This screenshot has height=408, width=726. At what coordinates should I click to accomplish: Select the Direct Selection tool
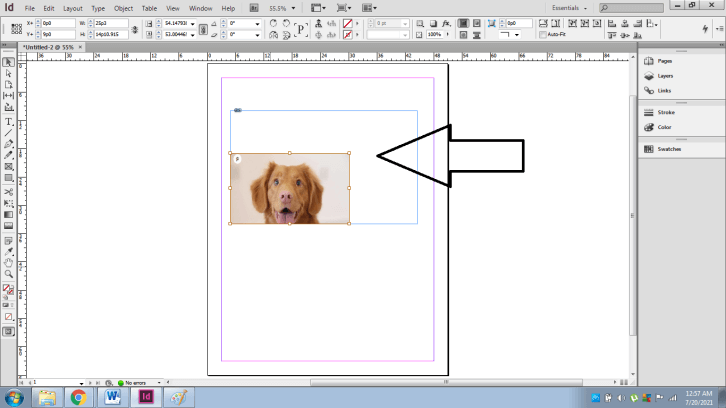coord(8,73)
